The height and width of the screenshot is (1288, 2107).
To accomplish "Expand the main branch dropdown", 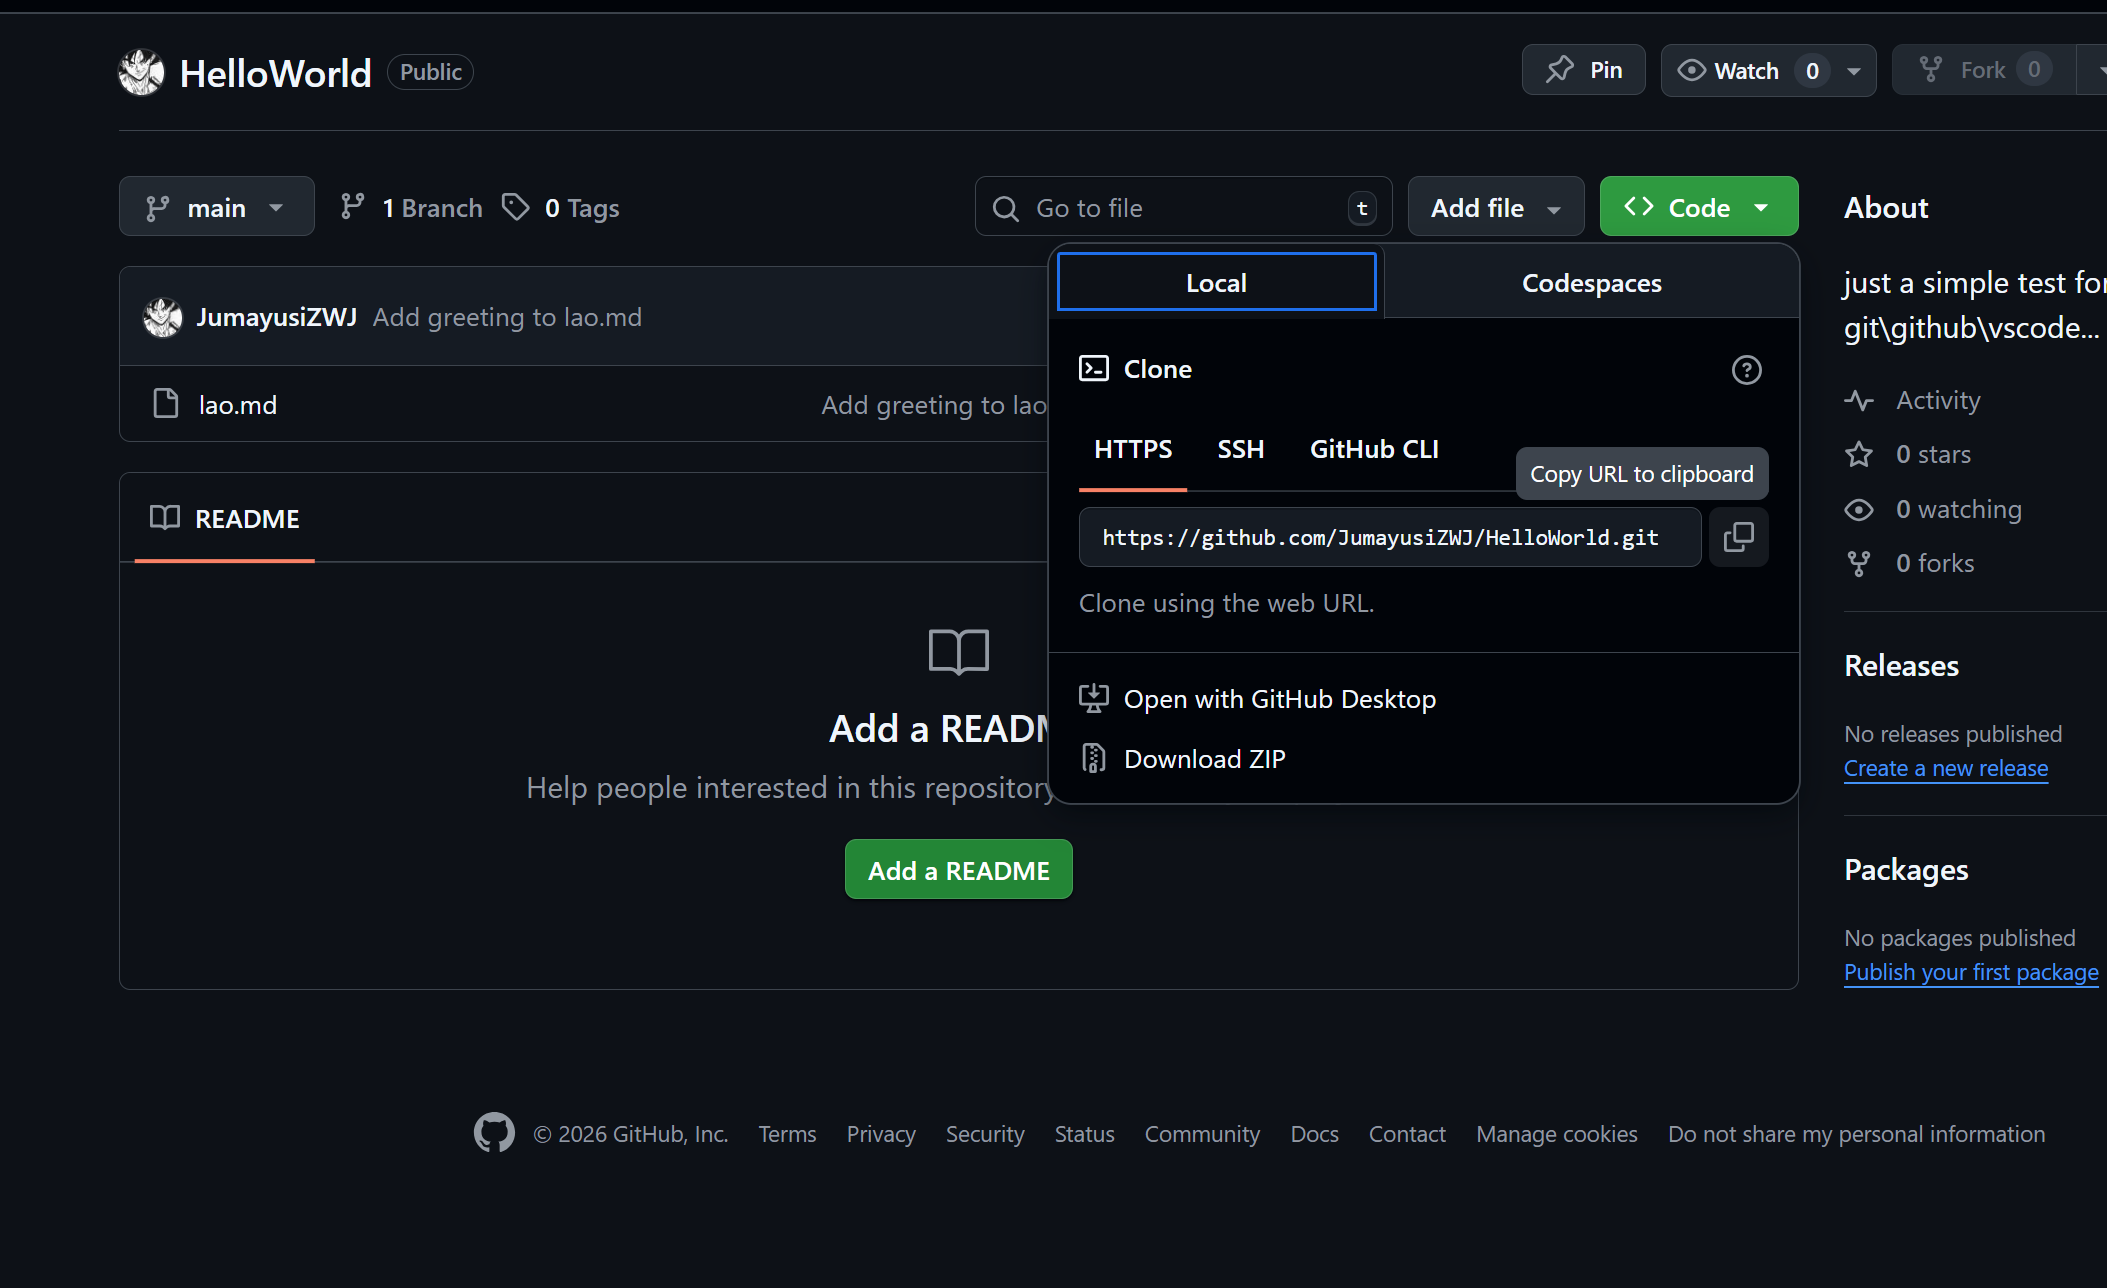I will 216,207.
